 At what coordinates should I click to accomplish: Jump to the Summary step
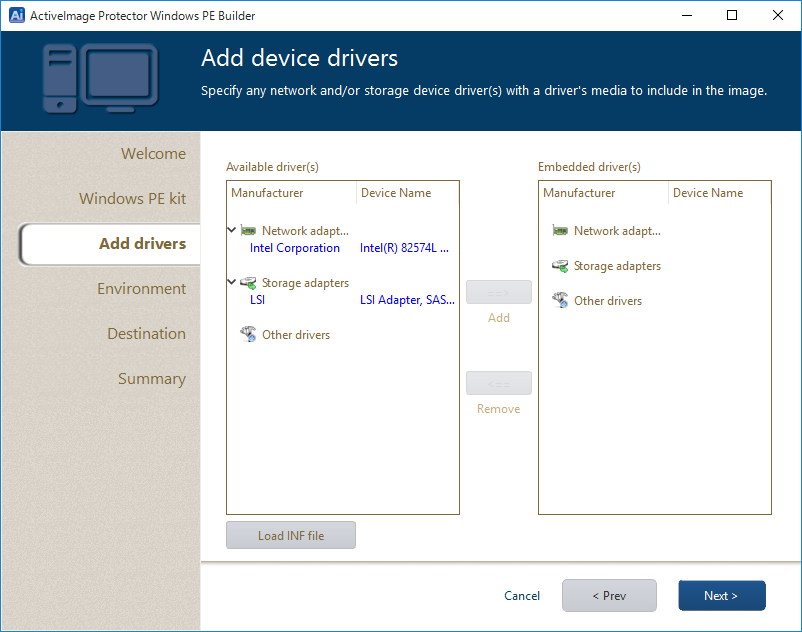151,379
